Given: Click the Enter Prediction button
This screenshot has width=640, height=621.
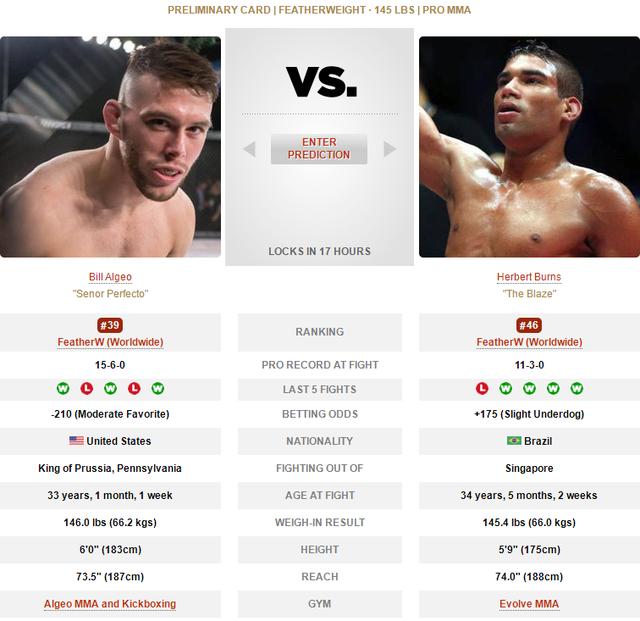Looking at the screenshot, I should [319, 149].
